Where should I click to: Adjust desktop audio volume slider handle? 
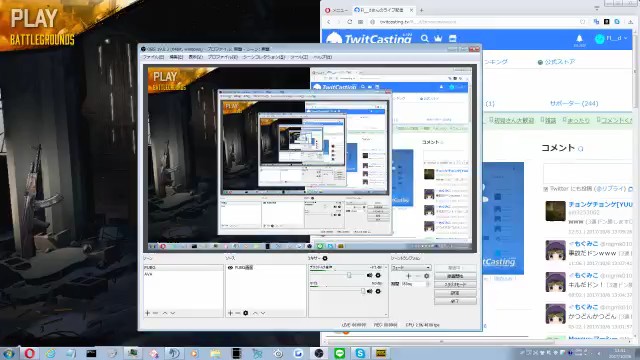pos(349,276)
